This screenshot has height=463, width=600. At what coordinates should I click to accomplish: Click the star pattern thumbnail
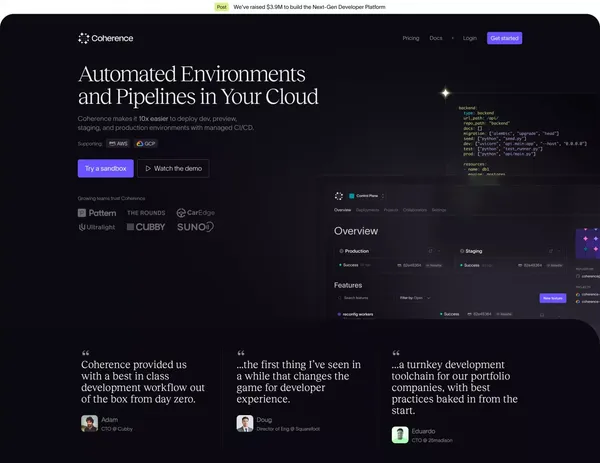tap(588, 244)
